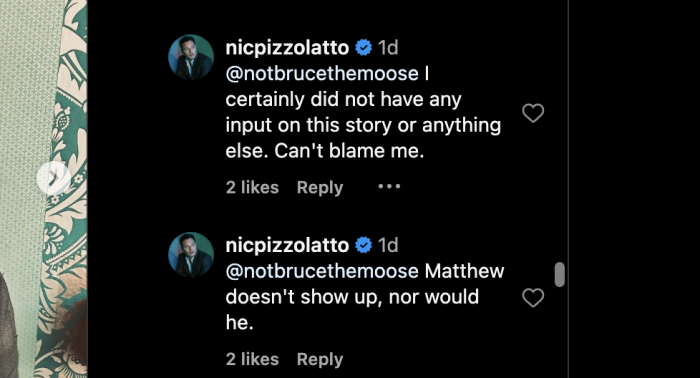Screen dimensions: 700x378
Task: Go to next photo with the arrow button
Action: click(x=53, y=179)
